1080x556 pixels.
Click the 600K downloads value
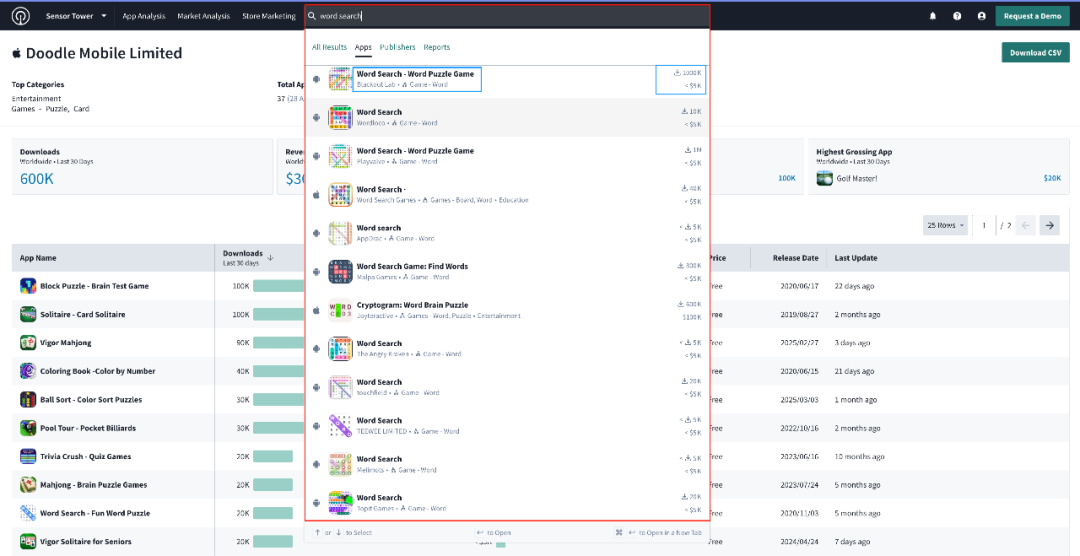tap(37, 179)
